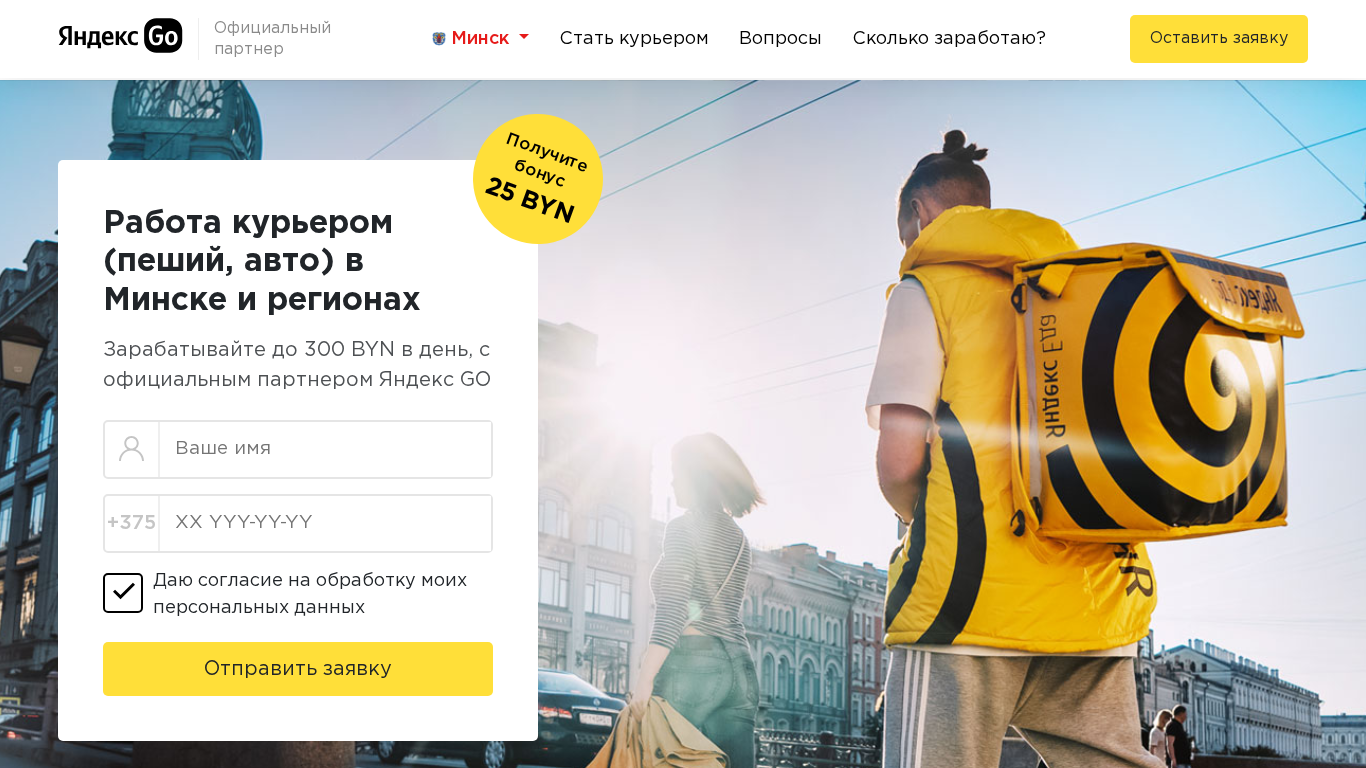Expand the city list using the red arrow

[523, 38]
